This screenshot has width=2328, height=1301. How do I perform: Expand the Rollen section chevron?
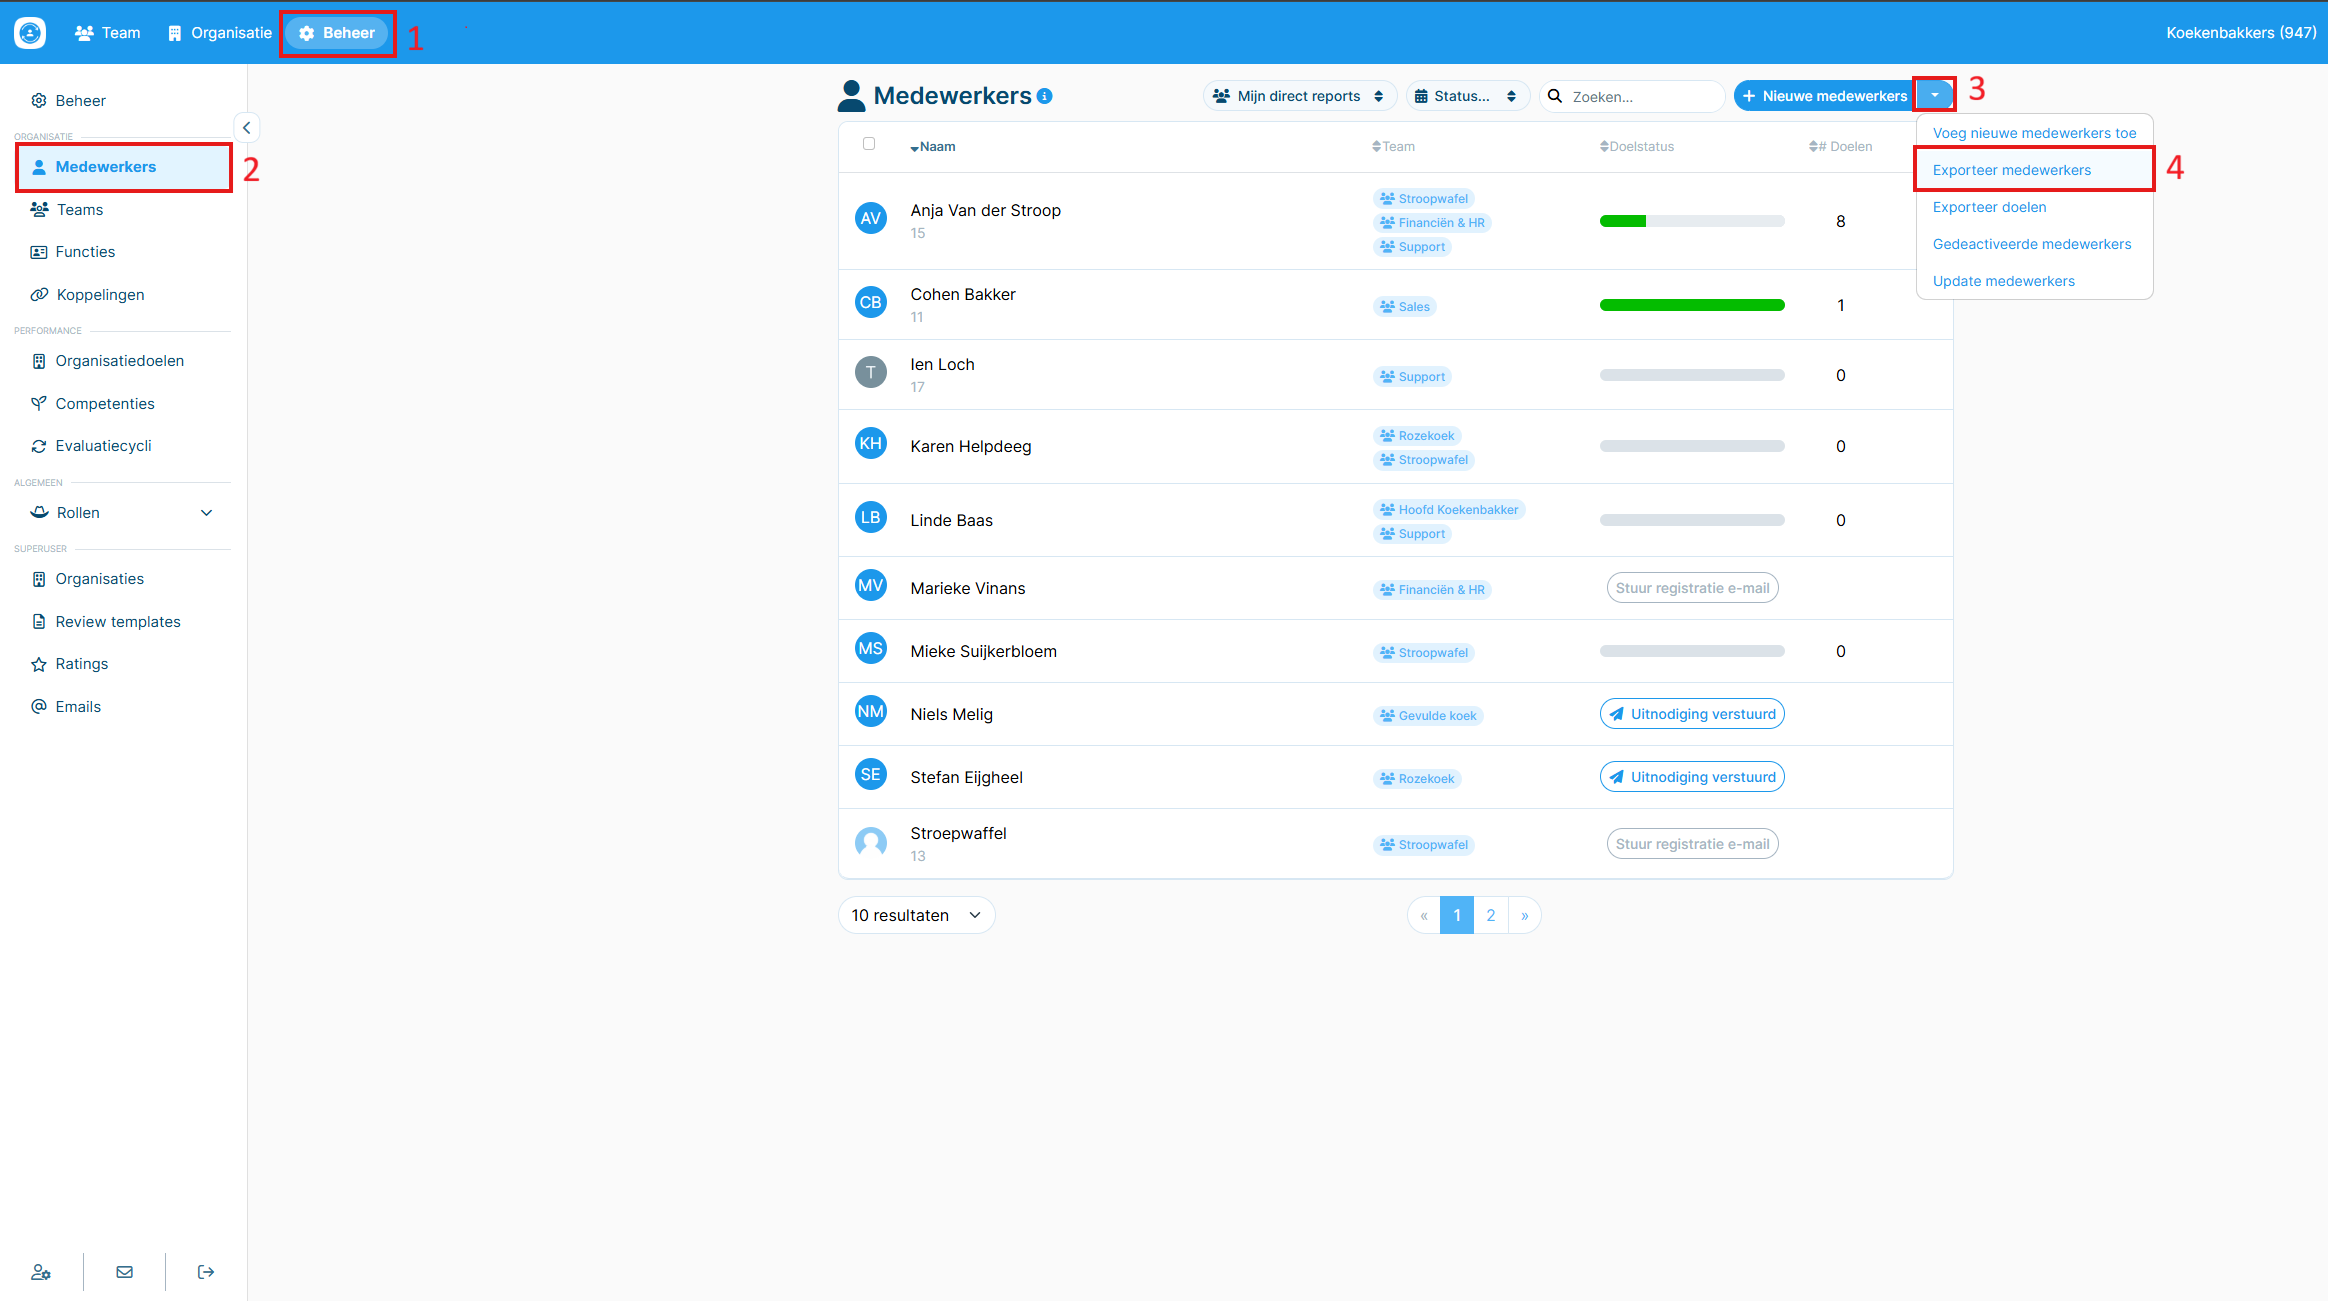[x=207, y=513]
